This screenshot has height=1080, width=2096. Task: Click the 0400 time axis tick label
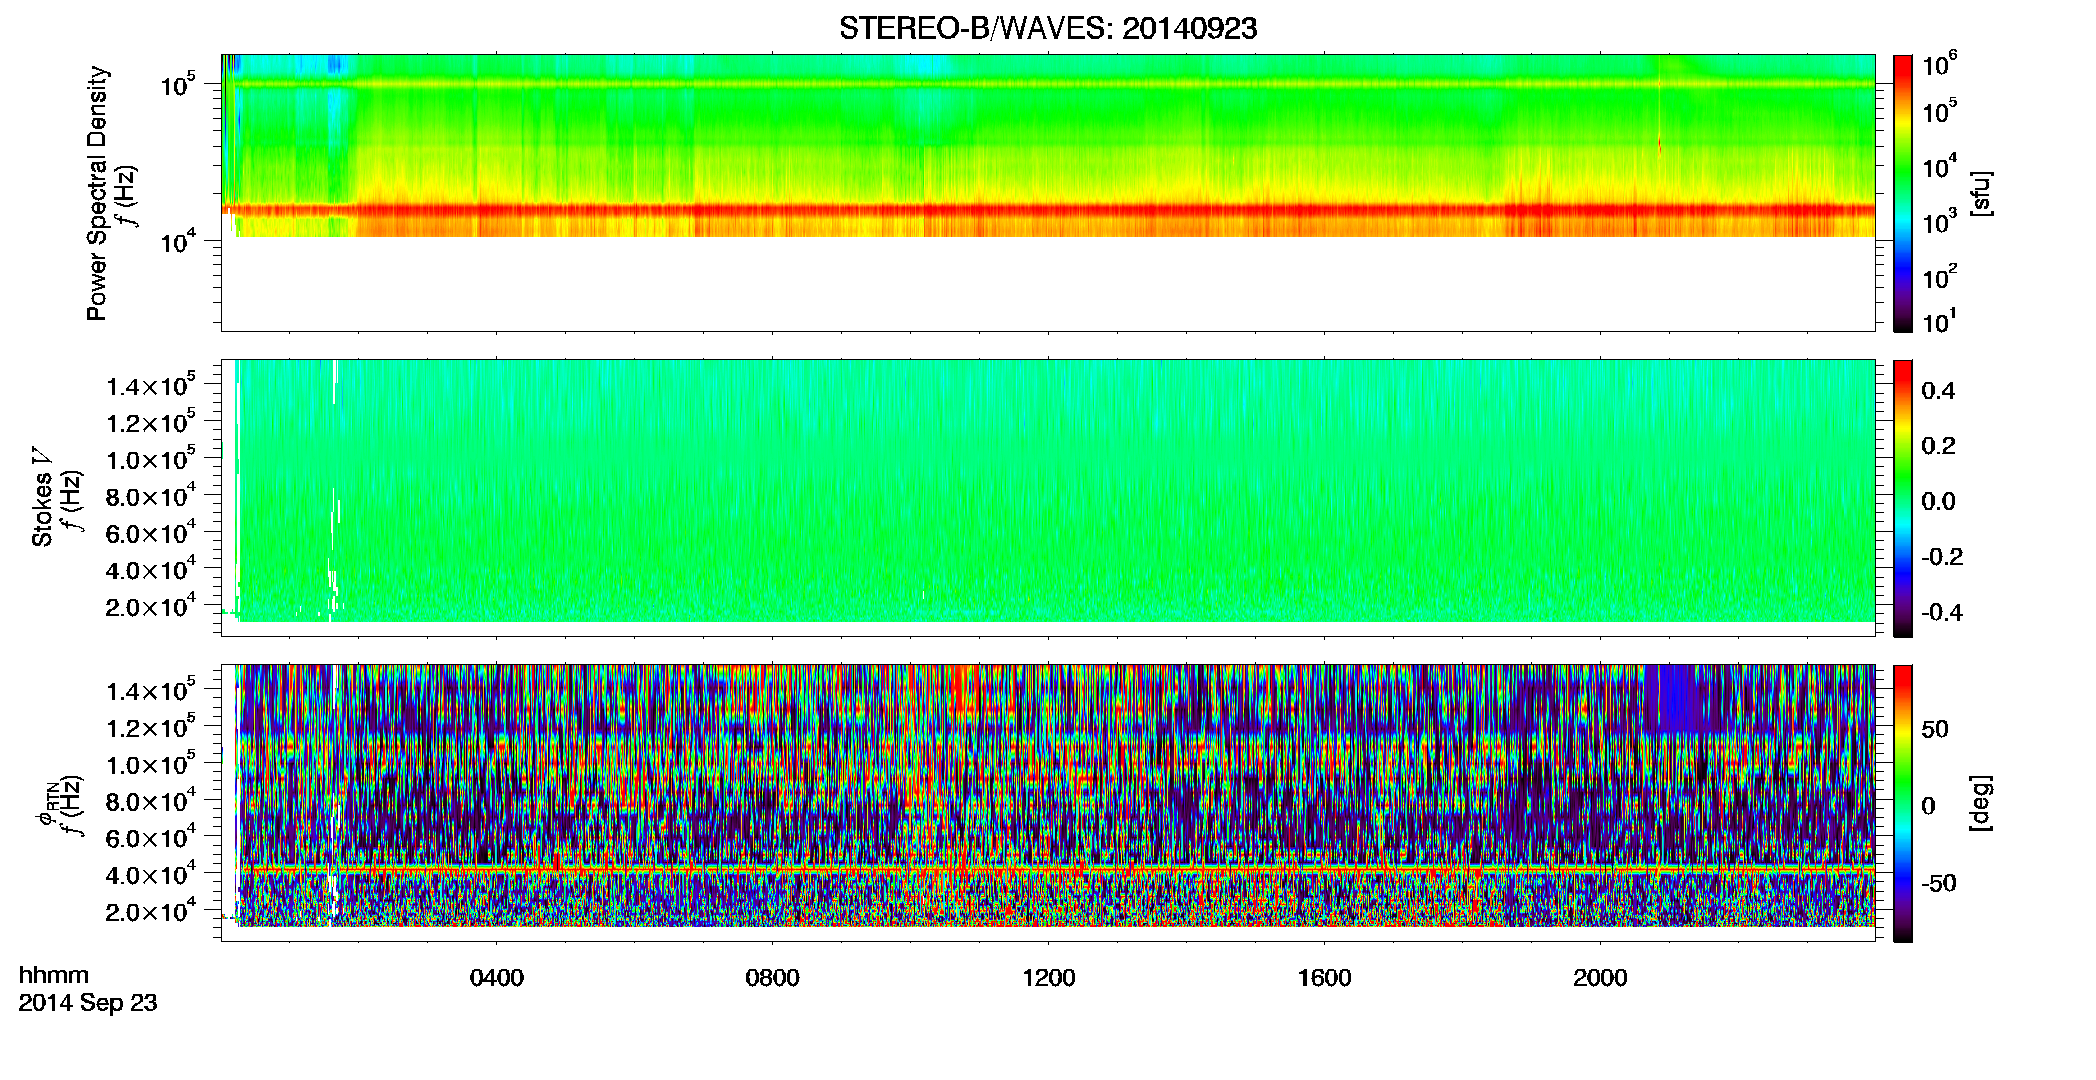(x=496, y=978)
